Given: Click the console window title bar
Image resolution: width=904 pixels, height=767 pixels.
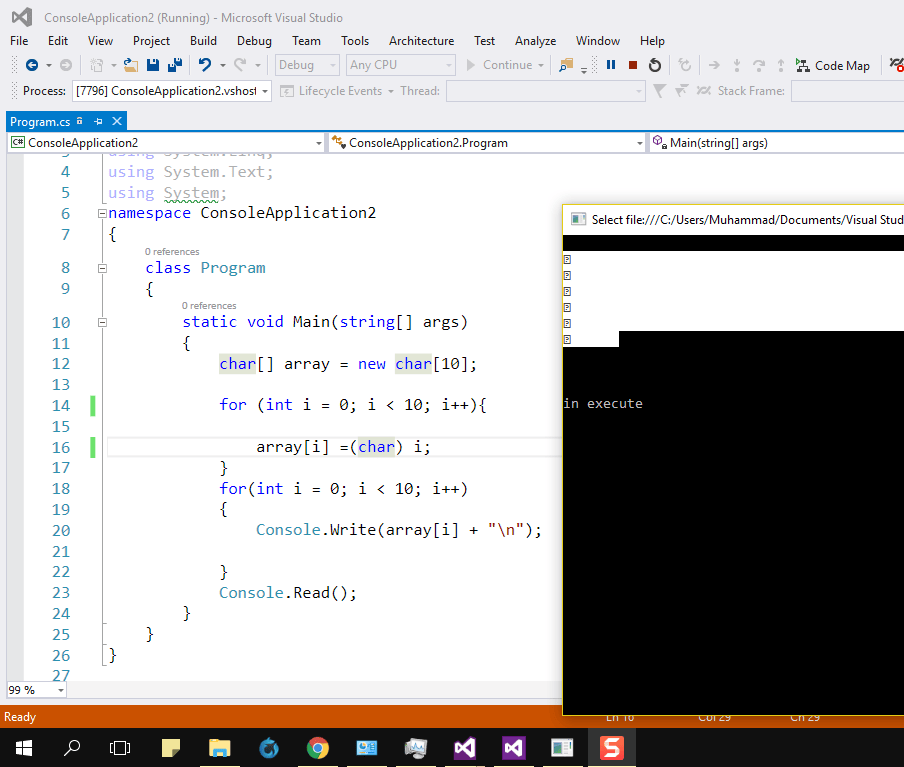Looking at the screenshot, I should [733, 220].
